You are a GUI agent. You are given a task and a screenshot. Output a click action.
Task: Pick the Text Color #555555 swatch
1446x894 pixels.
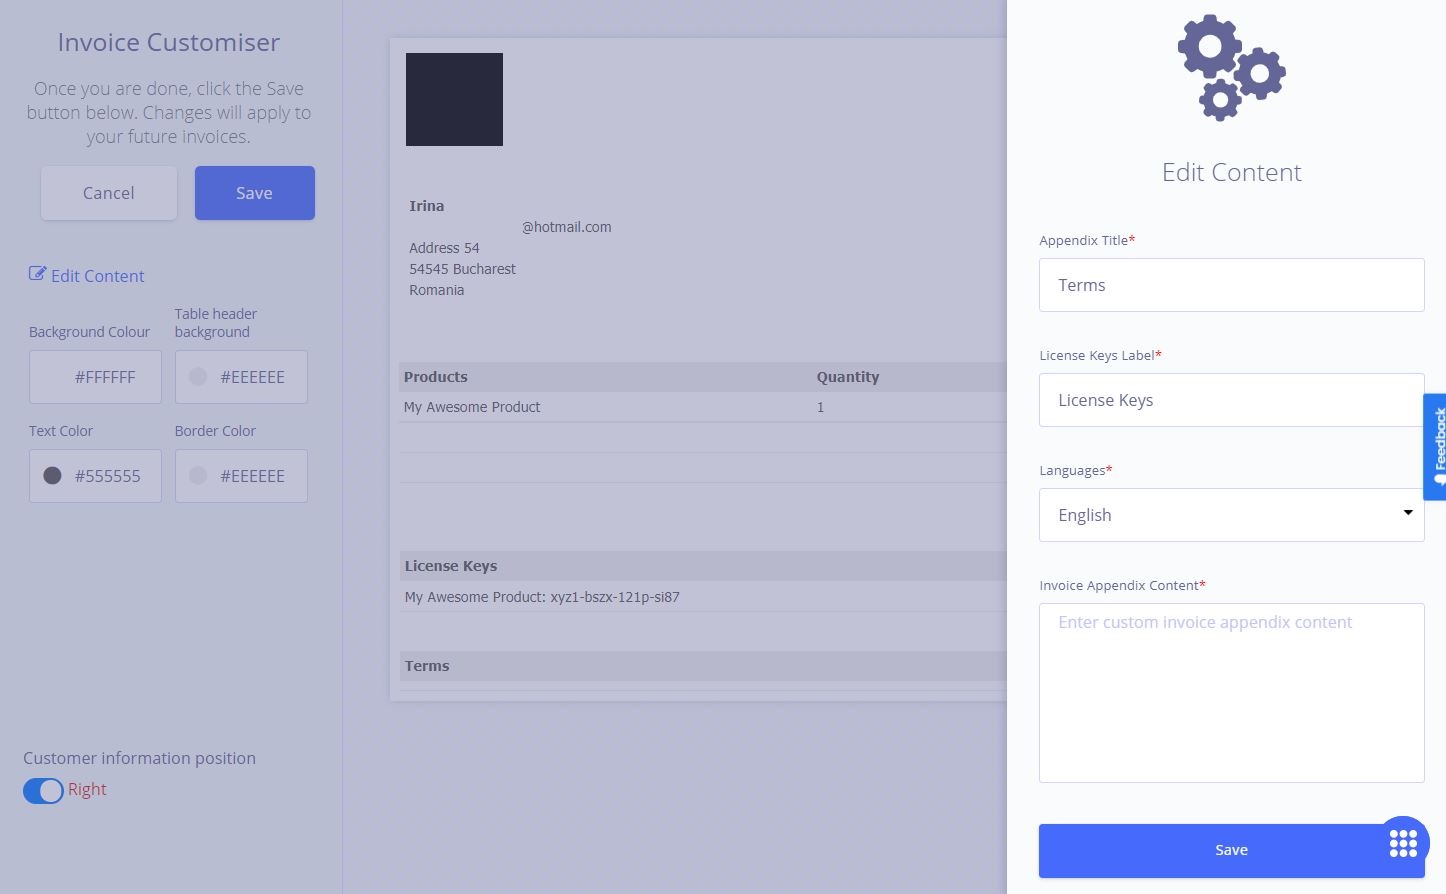[x=53, y=476]
